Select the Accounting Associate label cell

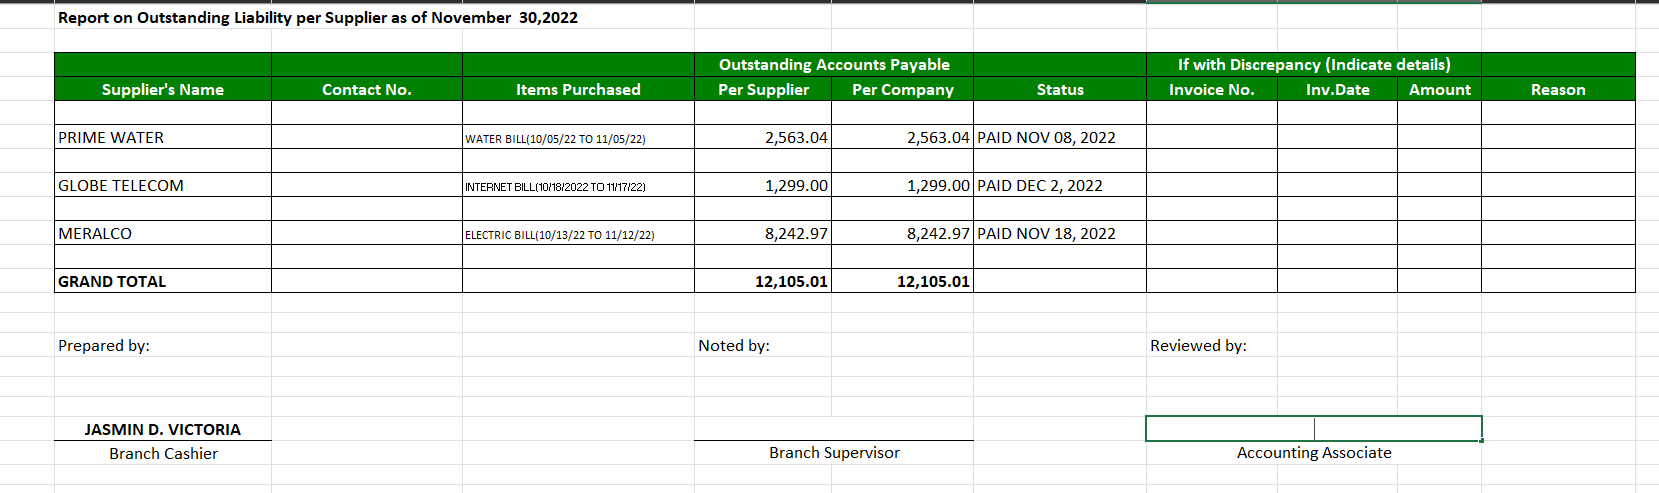(x=1314, y=453)
